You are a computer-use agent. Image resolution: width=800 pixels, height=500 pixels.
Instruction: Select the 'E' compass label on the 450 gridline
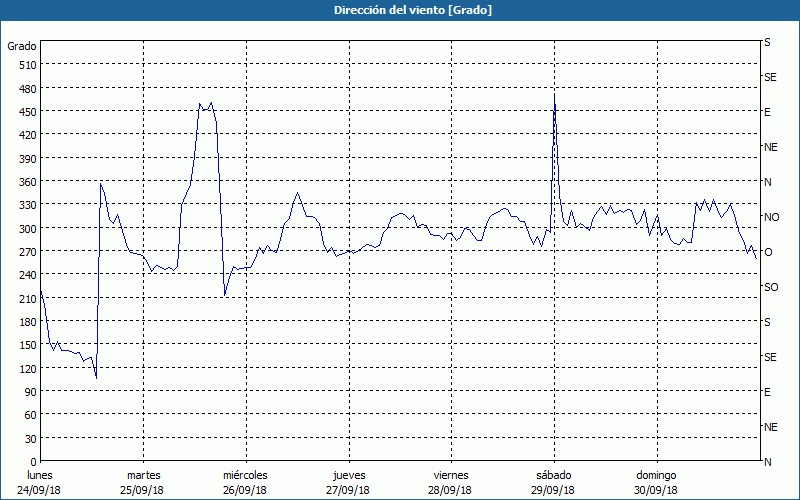click(767, 112)
